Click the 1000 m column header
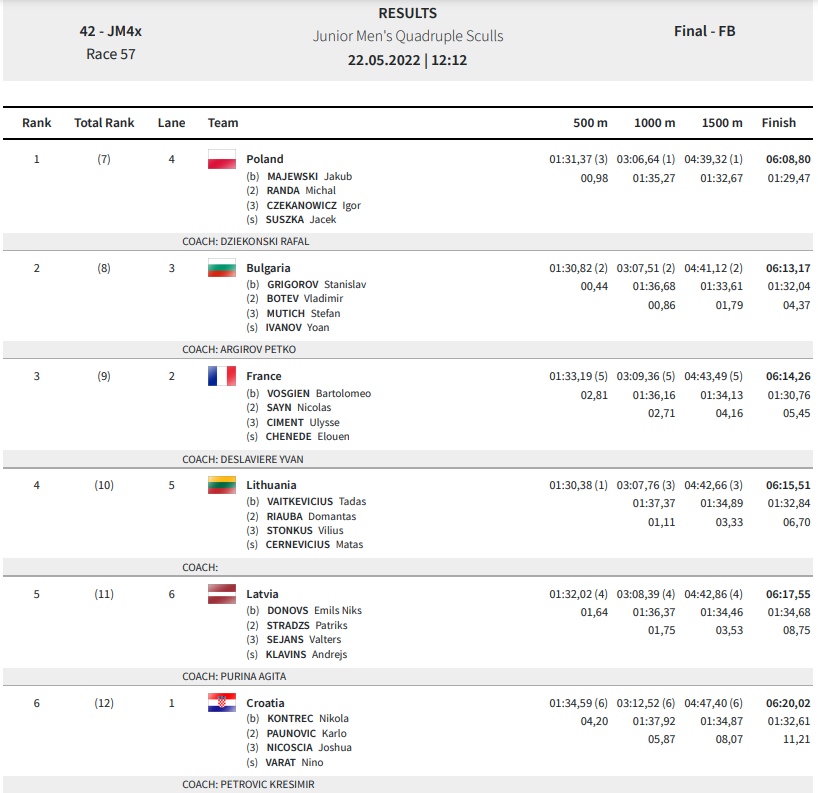The width and height of the screenshot is (818, 793). click(654, 123)
